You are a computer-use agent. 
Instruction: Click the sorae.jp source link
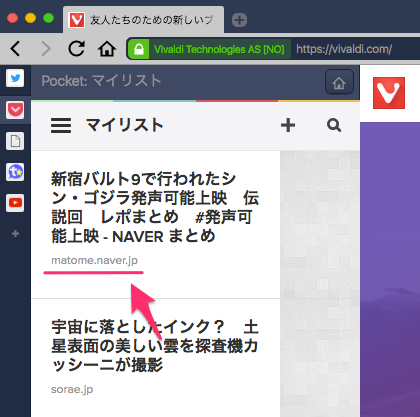point(72,389)
